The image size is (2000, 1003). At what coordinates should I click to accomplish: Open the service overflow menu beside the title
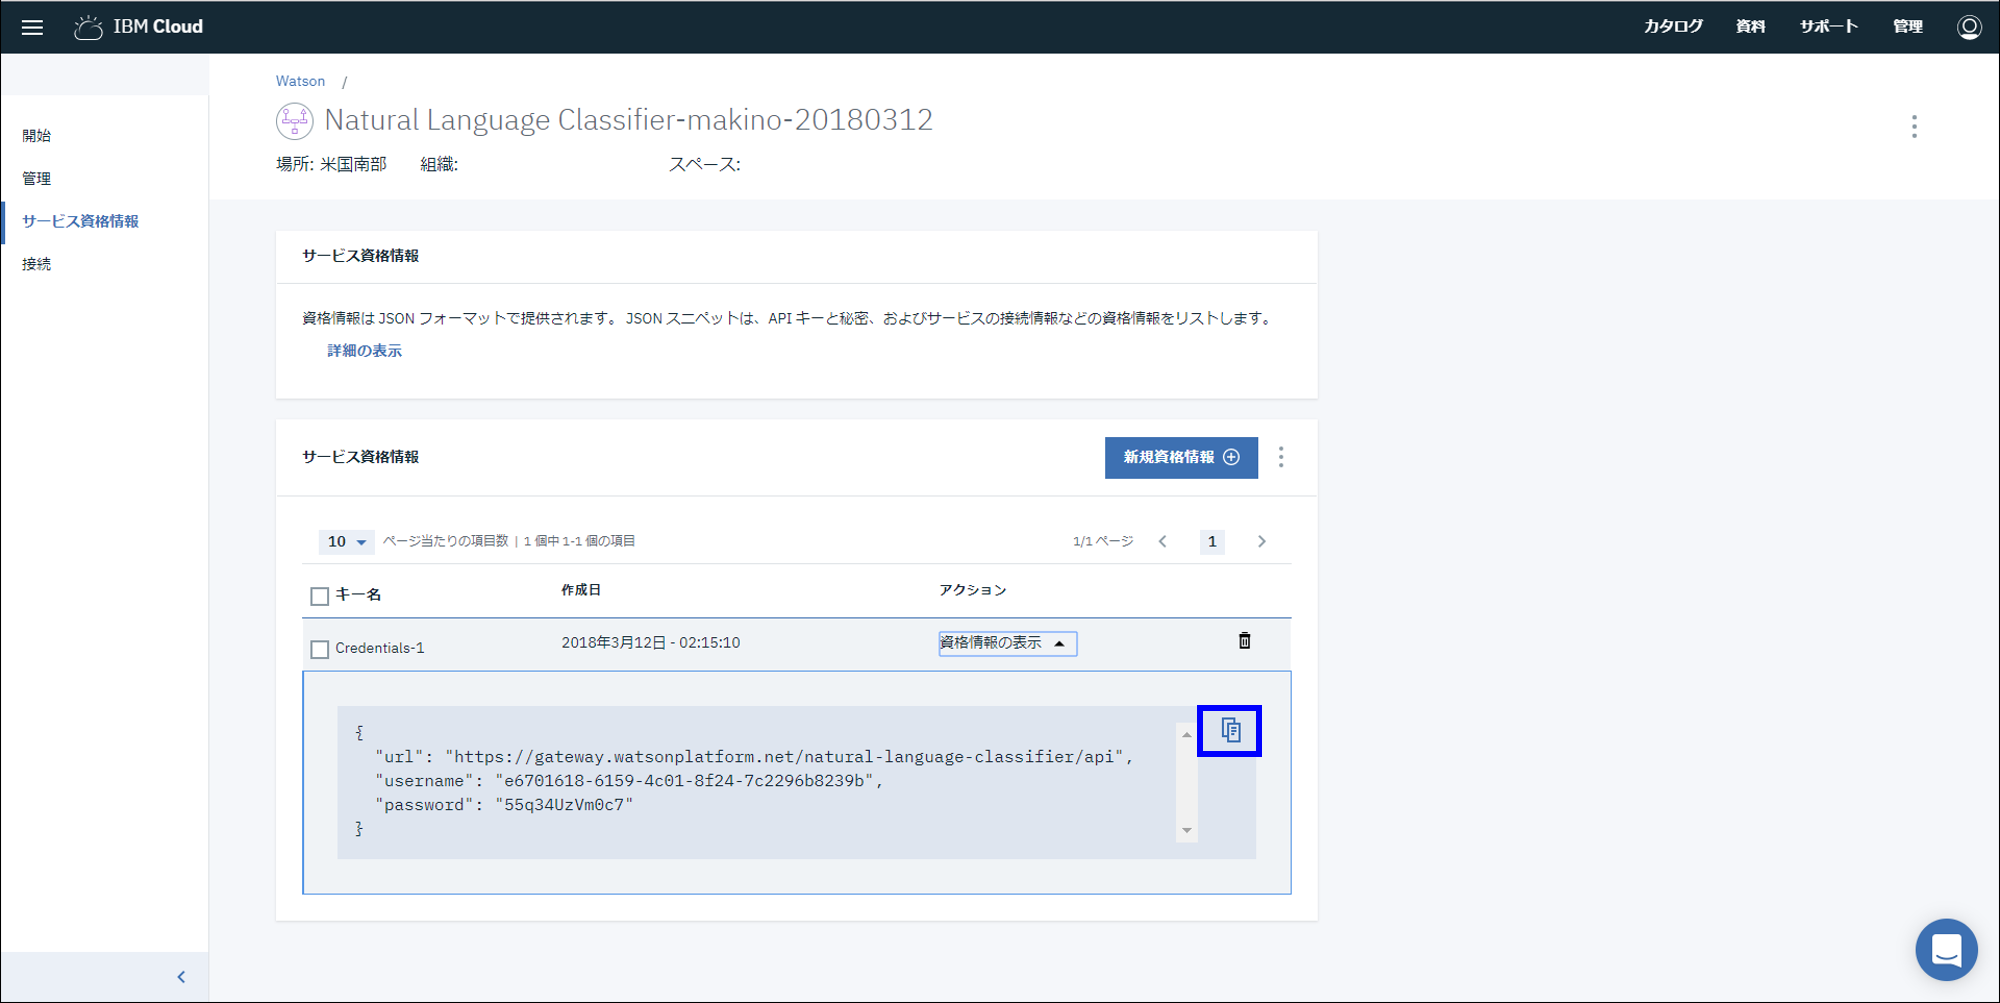pyautogui.click(x=1914, y=126)
